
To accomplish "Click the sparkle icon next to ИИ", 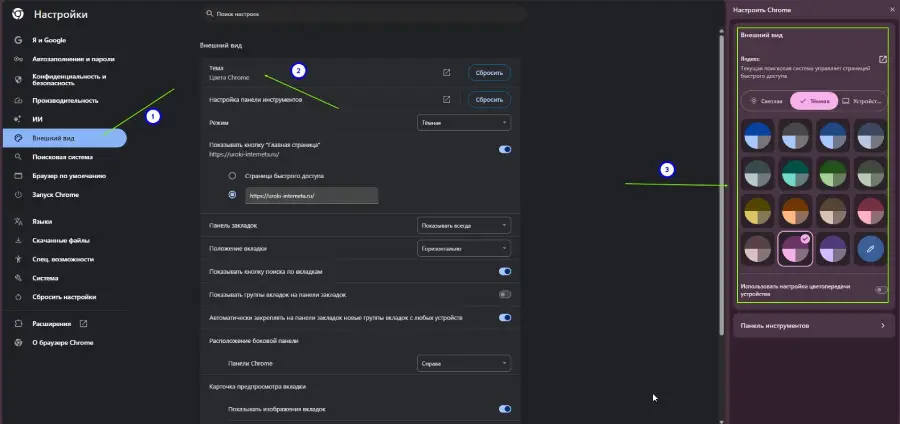I will [x=18, y=119].
